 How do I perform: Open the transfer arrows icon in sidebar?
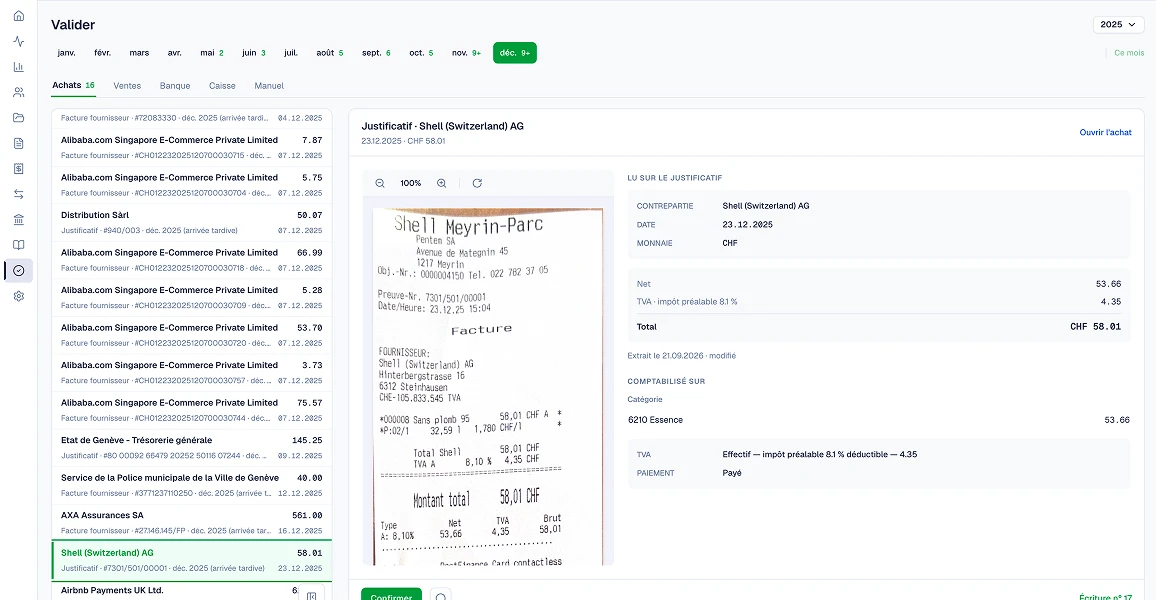pyautogui.click(x=19, y=194)
